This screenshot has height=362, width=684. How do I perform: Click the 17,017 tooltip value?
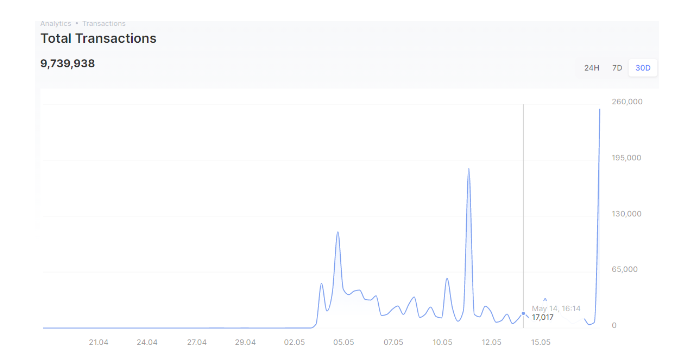[542, 318]
